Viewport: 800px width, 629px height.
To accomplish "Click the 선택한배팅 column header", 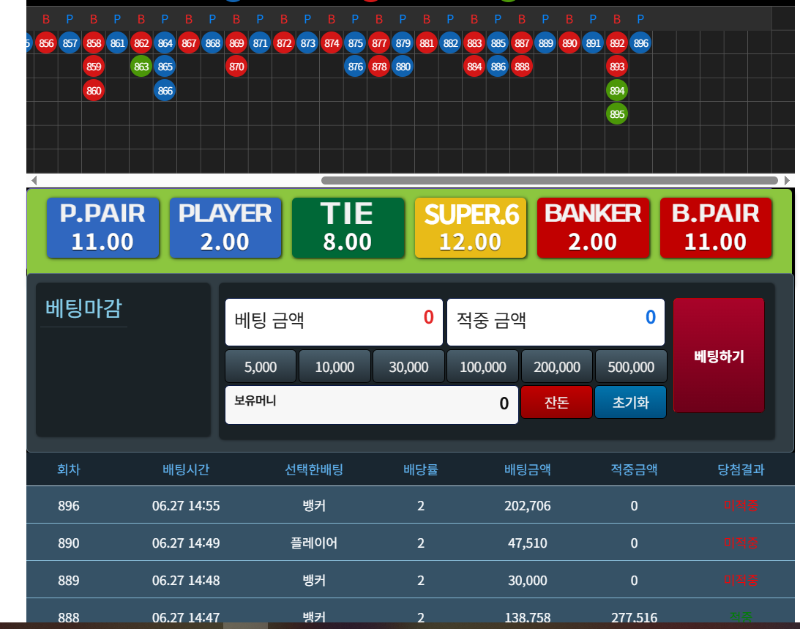I will coord(314,469).
